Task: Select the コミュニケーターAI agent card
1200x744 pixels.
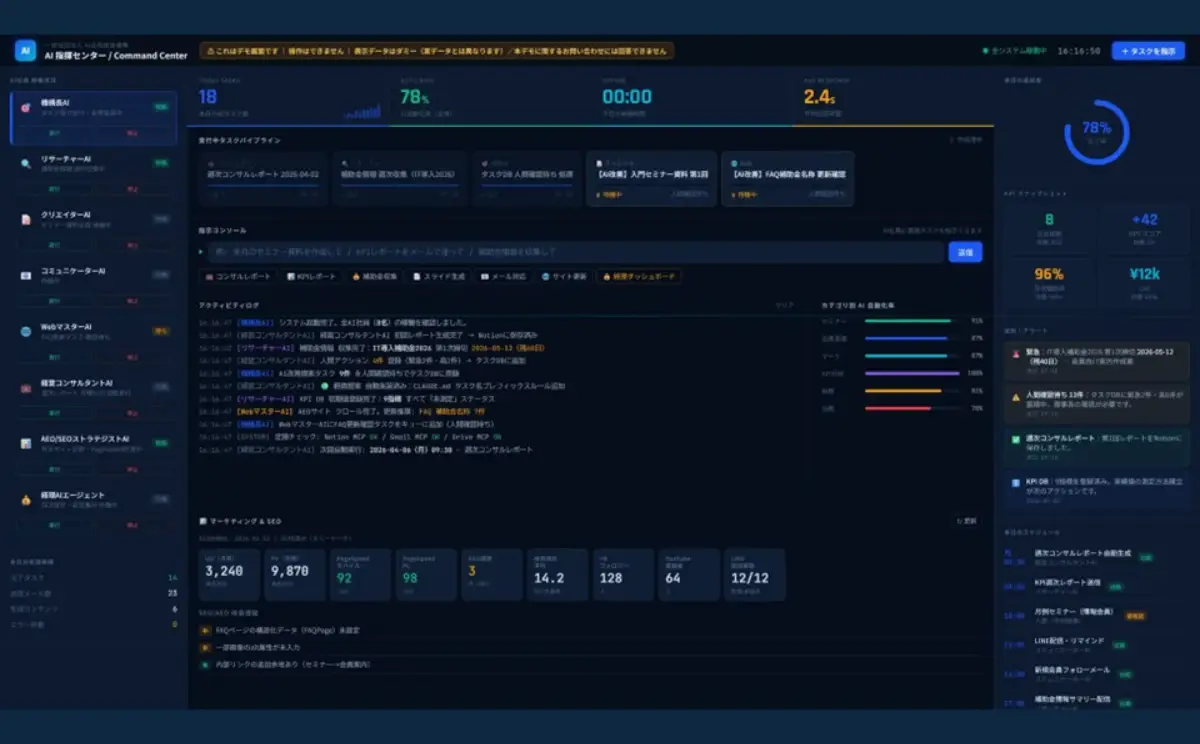Action: (94, 286)
